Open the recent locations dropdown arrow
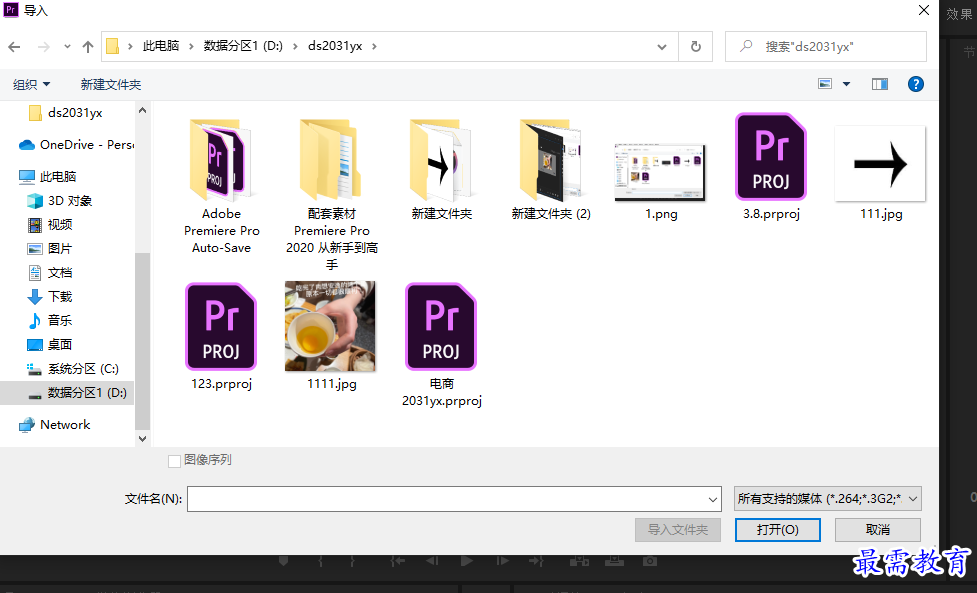The image size is (977, 593). click(x=67, y=47)
